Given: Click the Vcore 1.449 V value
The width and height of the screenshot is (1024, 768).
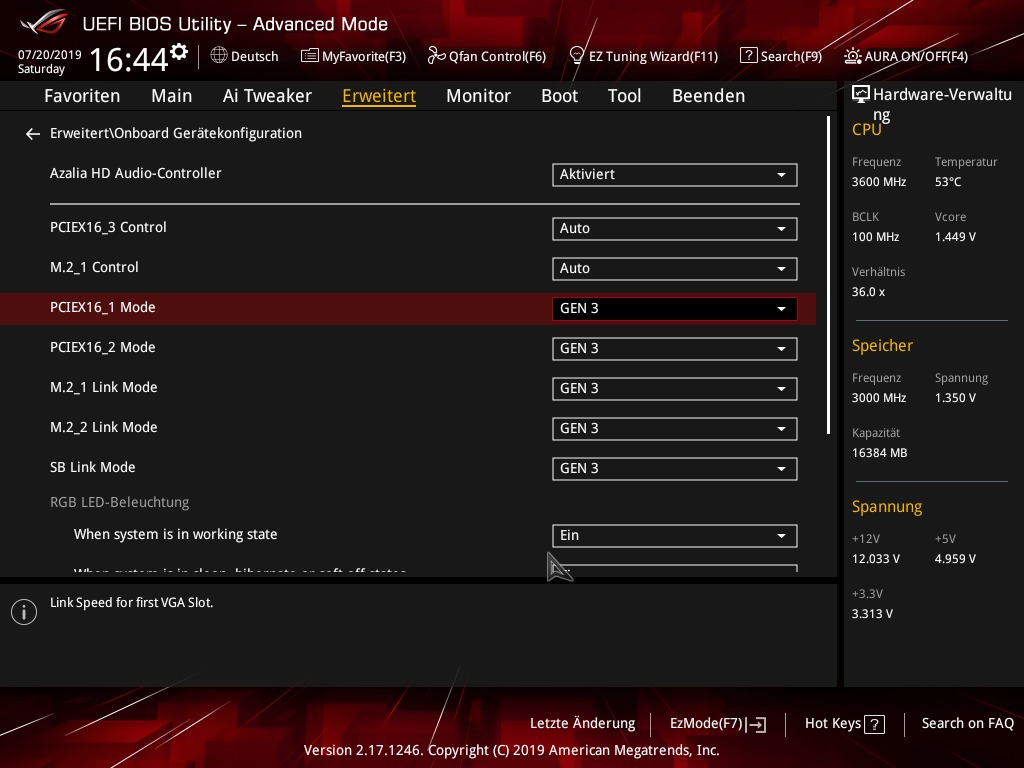Looking at the screenshot, I should click(955, 237).
